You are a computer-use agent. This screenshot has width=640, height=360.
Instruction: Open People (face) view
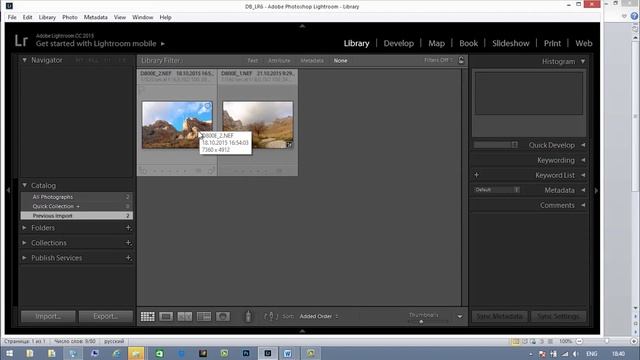click(x=222, y=316)
